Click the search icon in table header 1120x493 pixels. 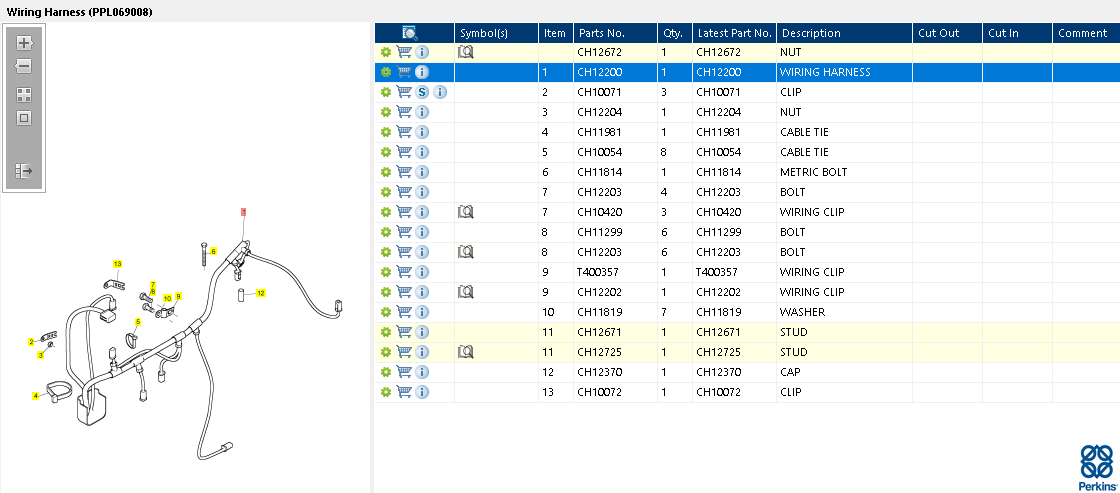pos(410,33)
